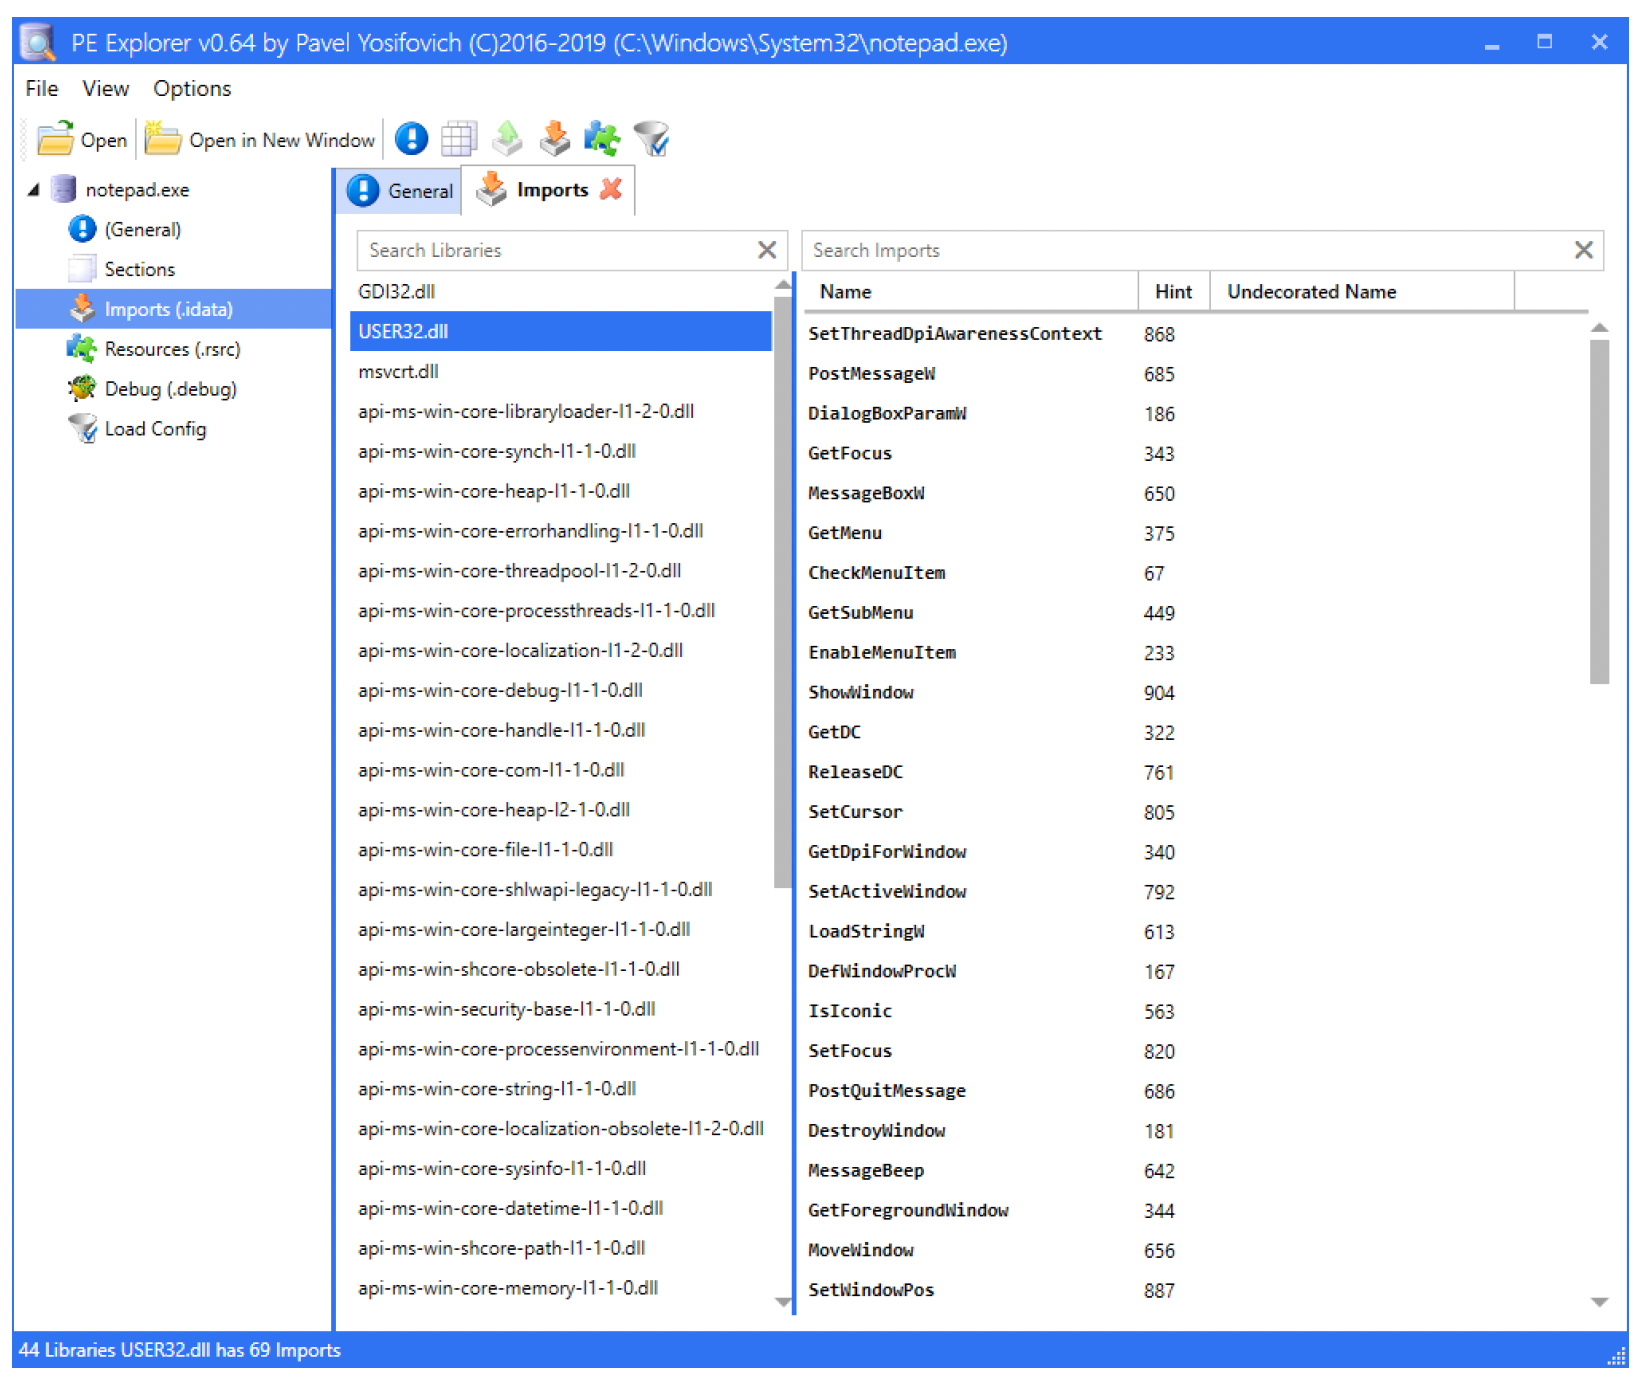Select the GetDpiForWindow import row
This screenshot has width=1646, height=1384.
pos(1195,852)
